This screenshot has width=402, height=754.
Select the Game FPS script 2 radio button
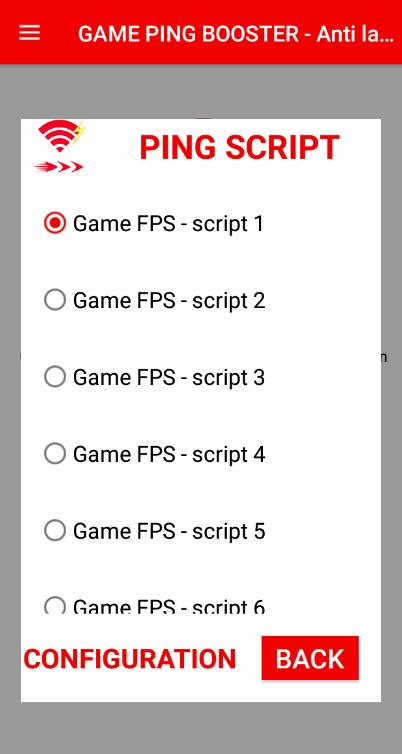pos(55,300)
